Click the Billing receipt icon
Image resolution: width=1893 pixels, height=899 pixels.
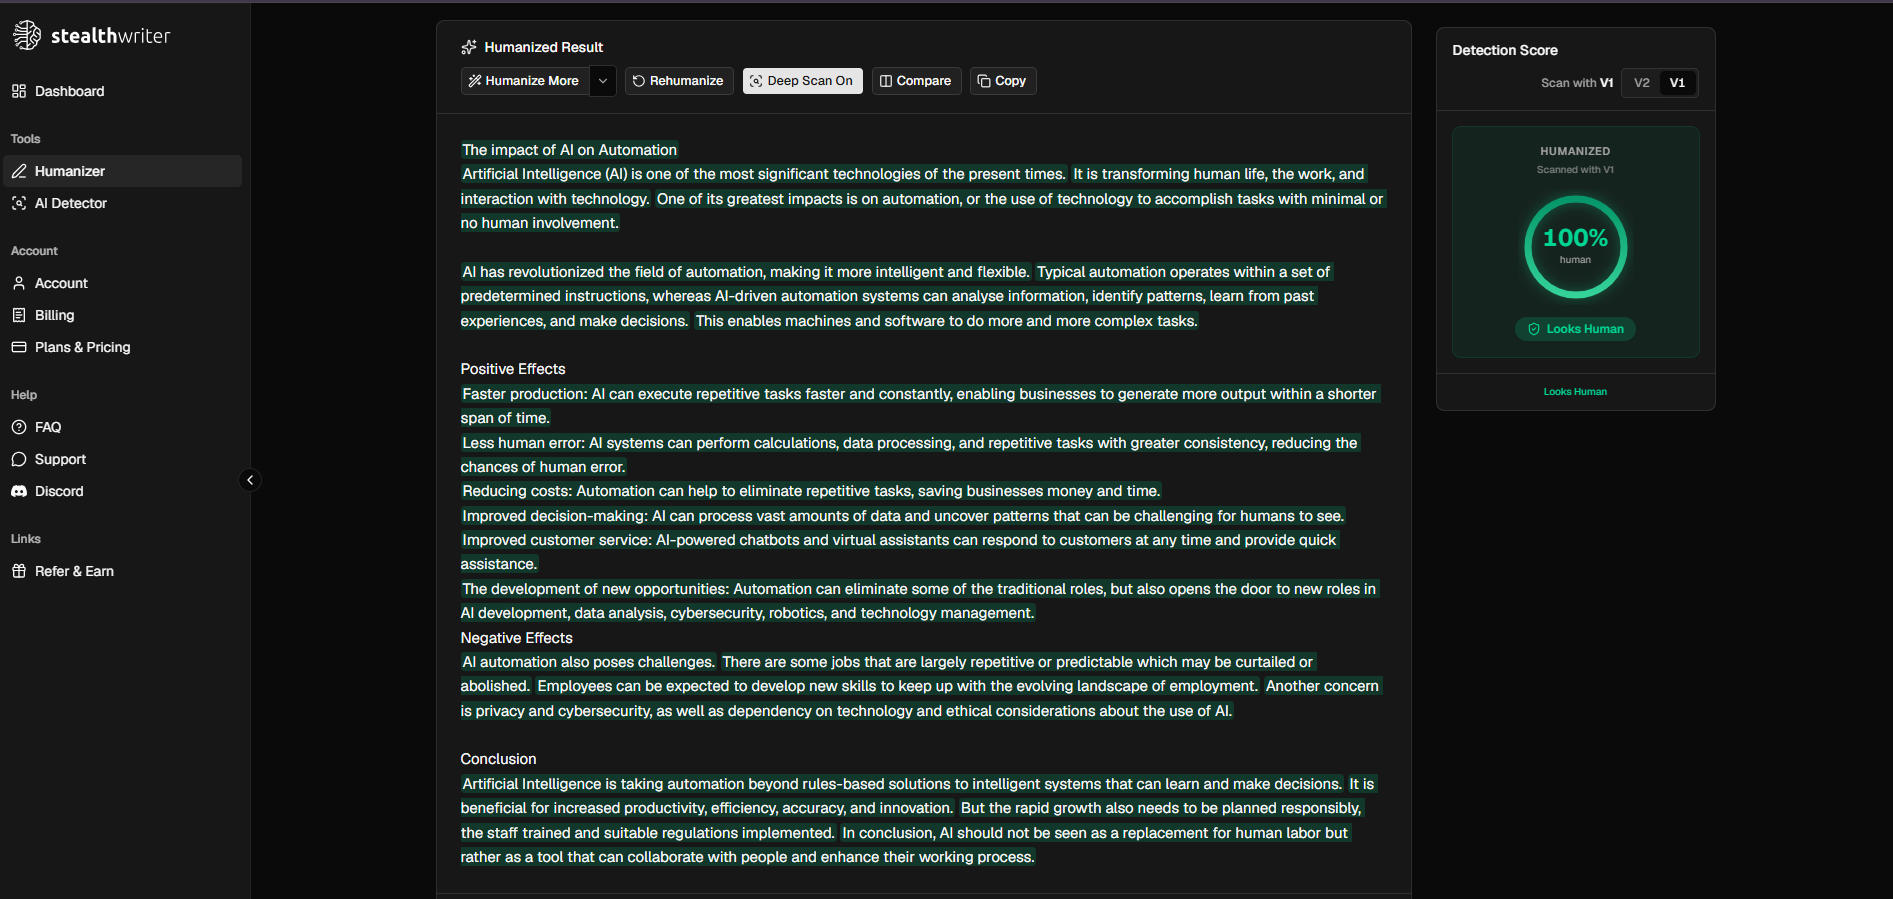click(19, 315)
